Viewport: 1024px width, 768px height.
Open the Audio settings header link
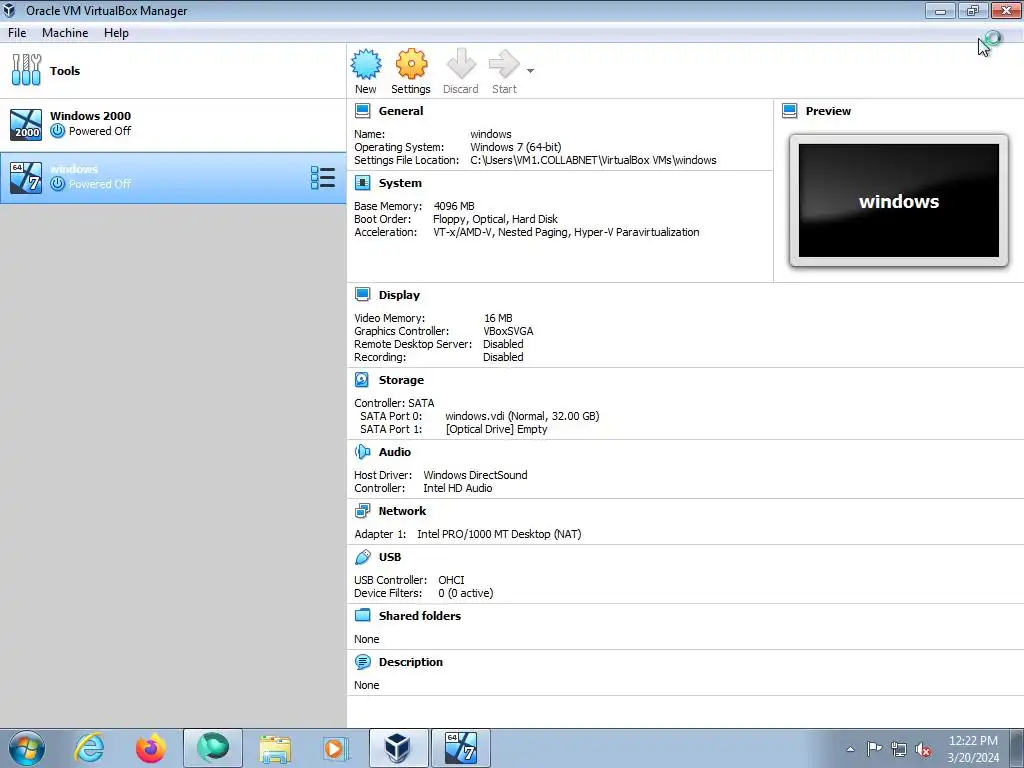point(394,452)
